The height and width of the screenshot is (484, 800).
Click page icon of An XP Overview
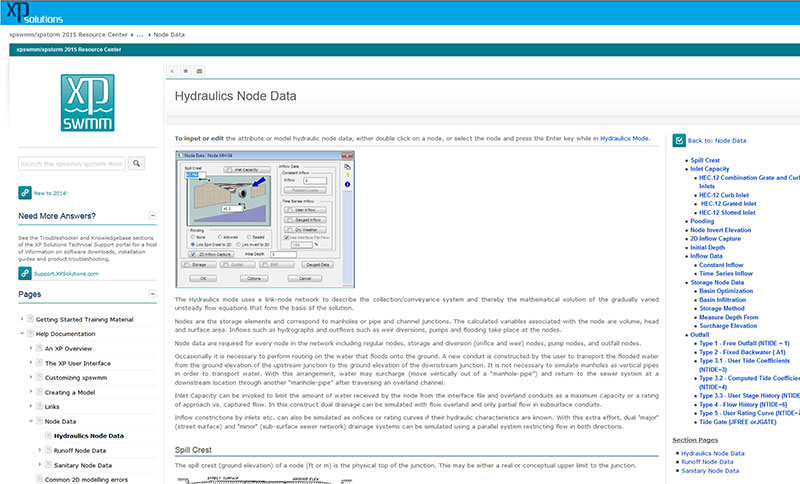pos(39,348)
